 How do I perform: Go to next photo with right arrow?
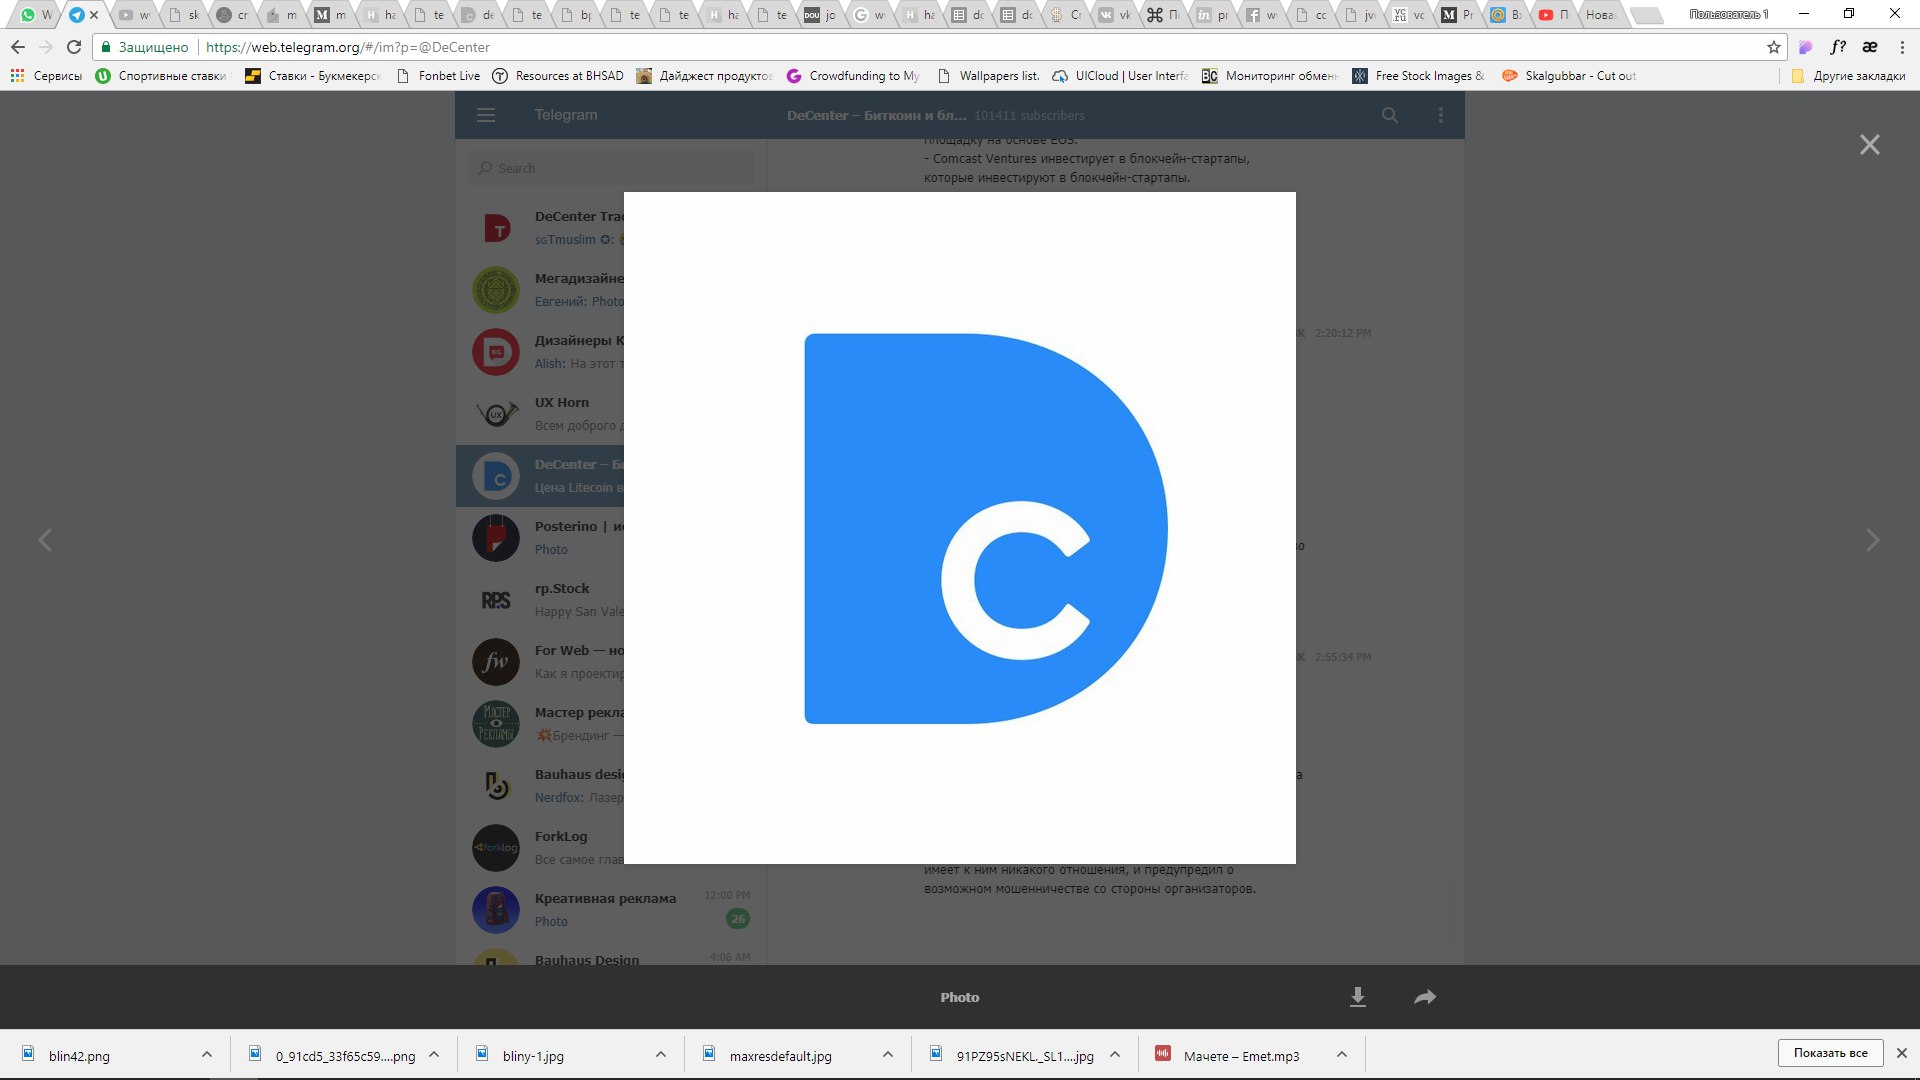(1872, 540)
